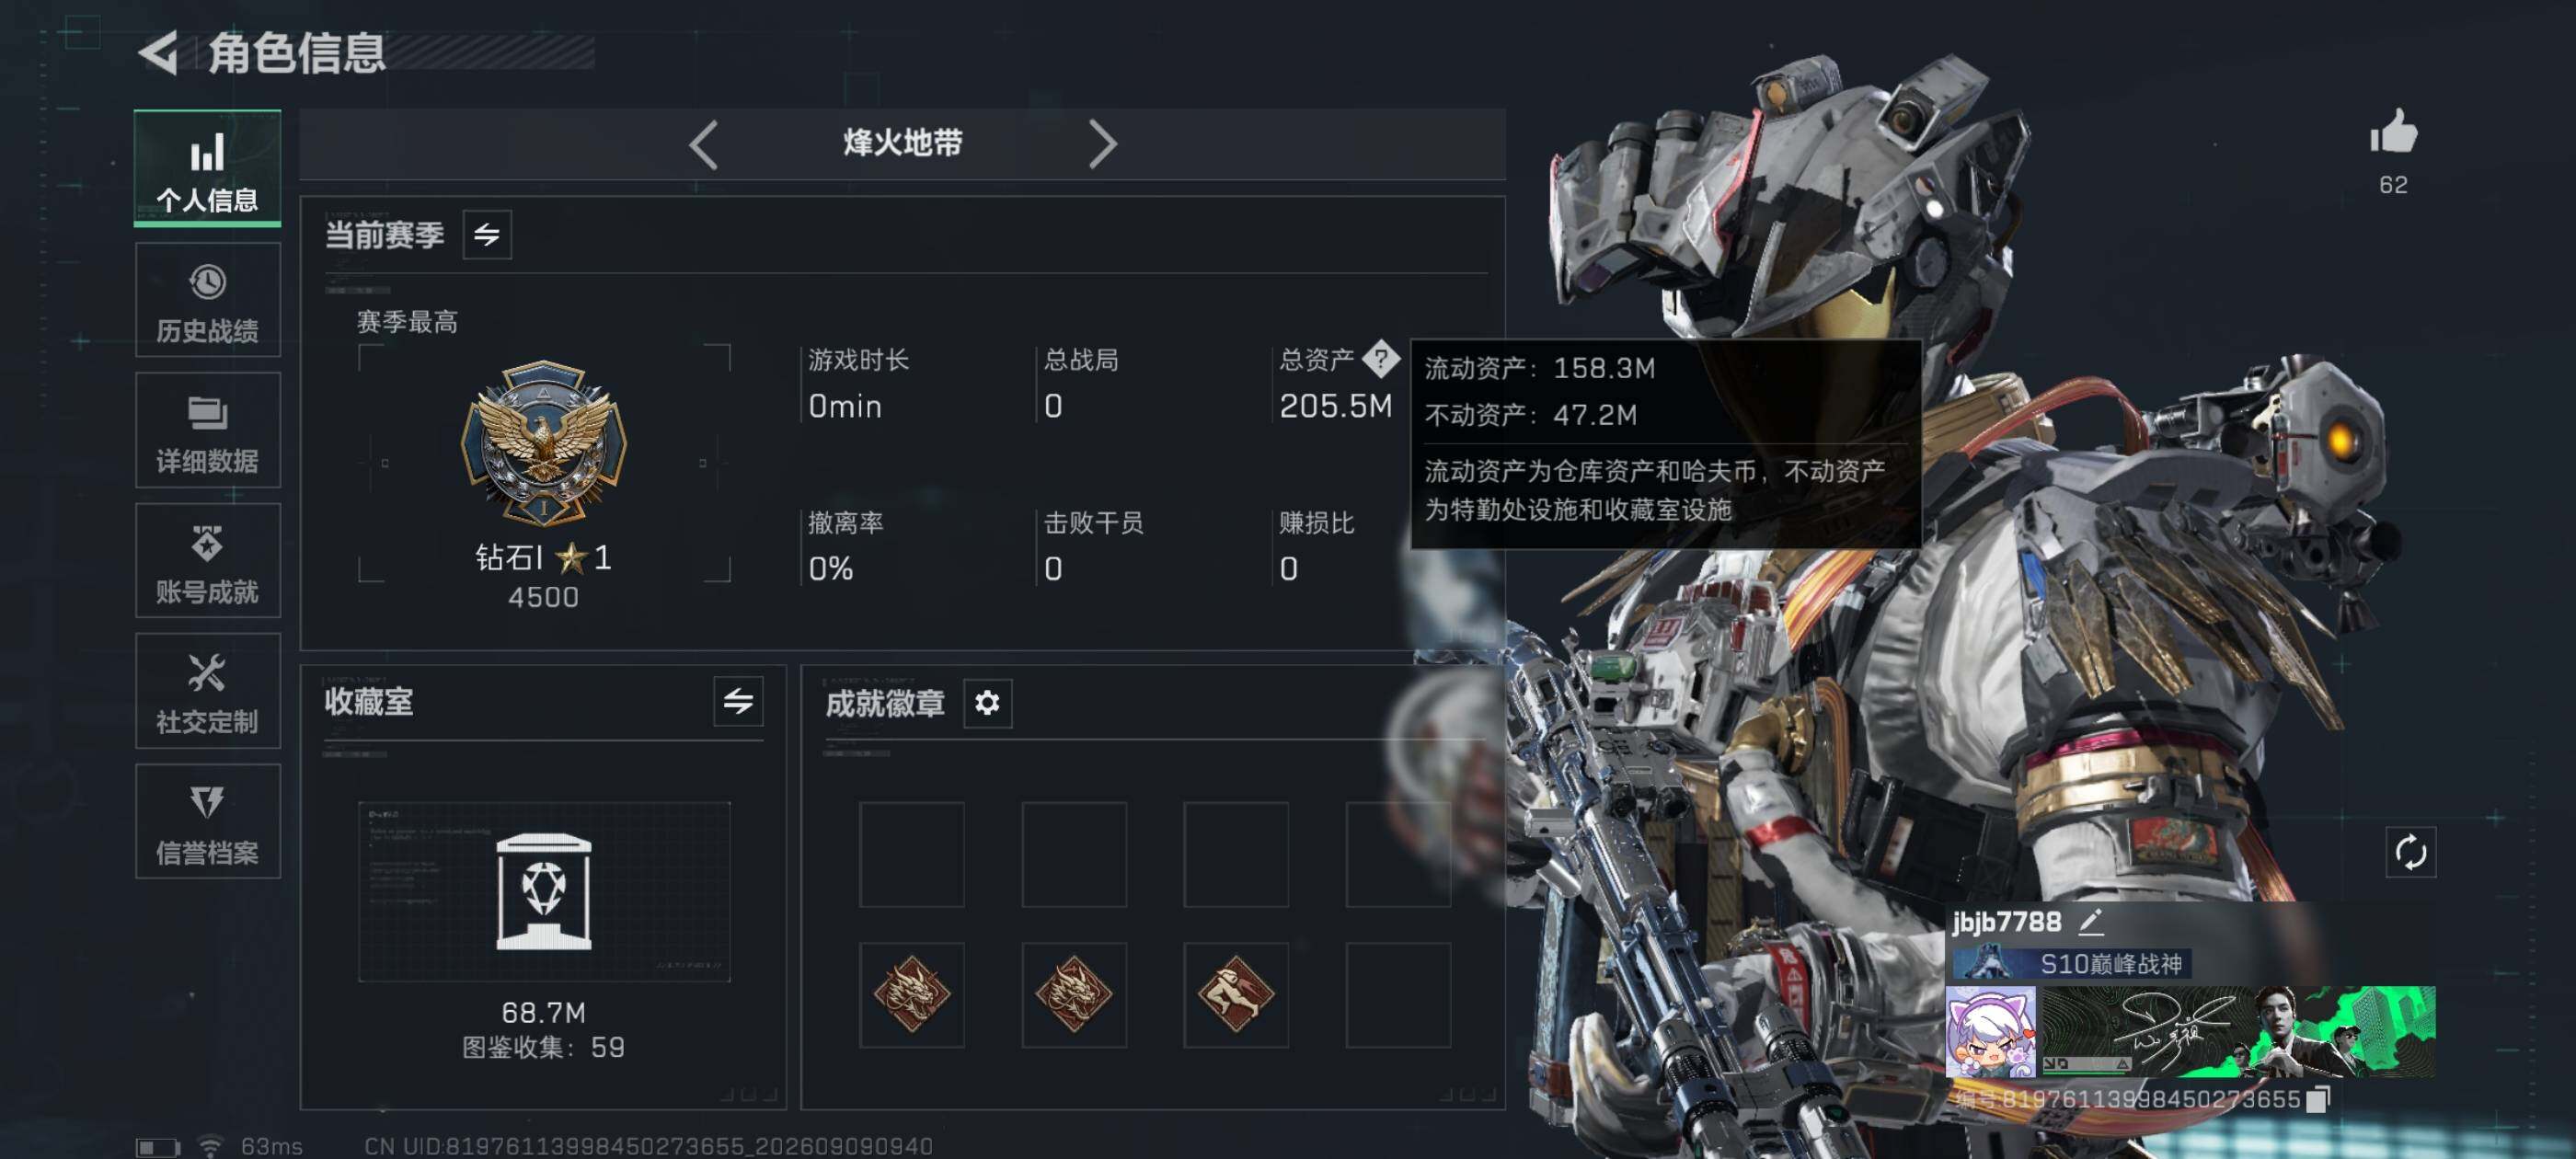Screen dimensions: 2576x1159
Task: Click the back arrow next to 角色信息
Action: [158, 52]
